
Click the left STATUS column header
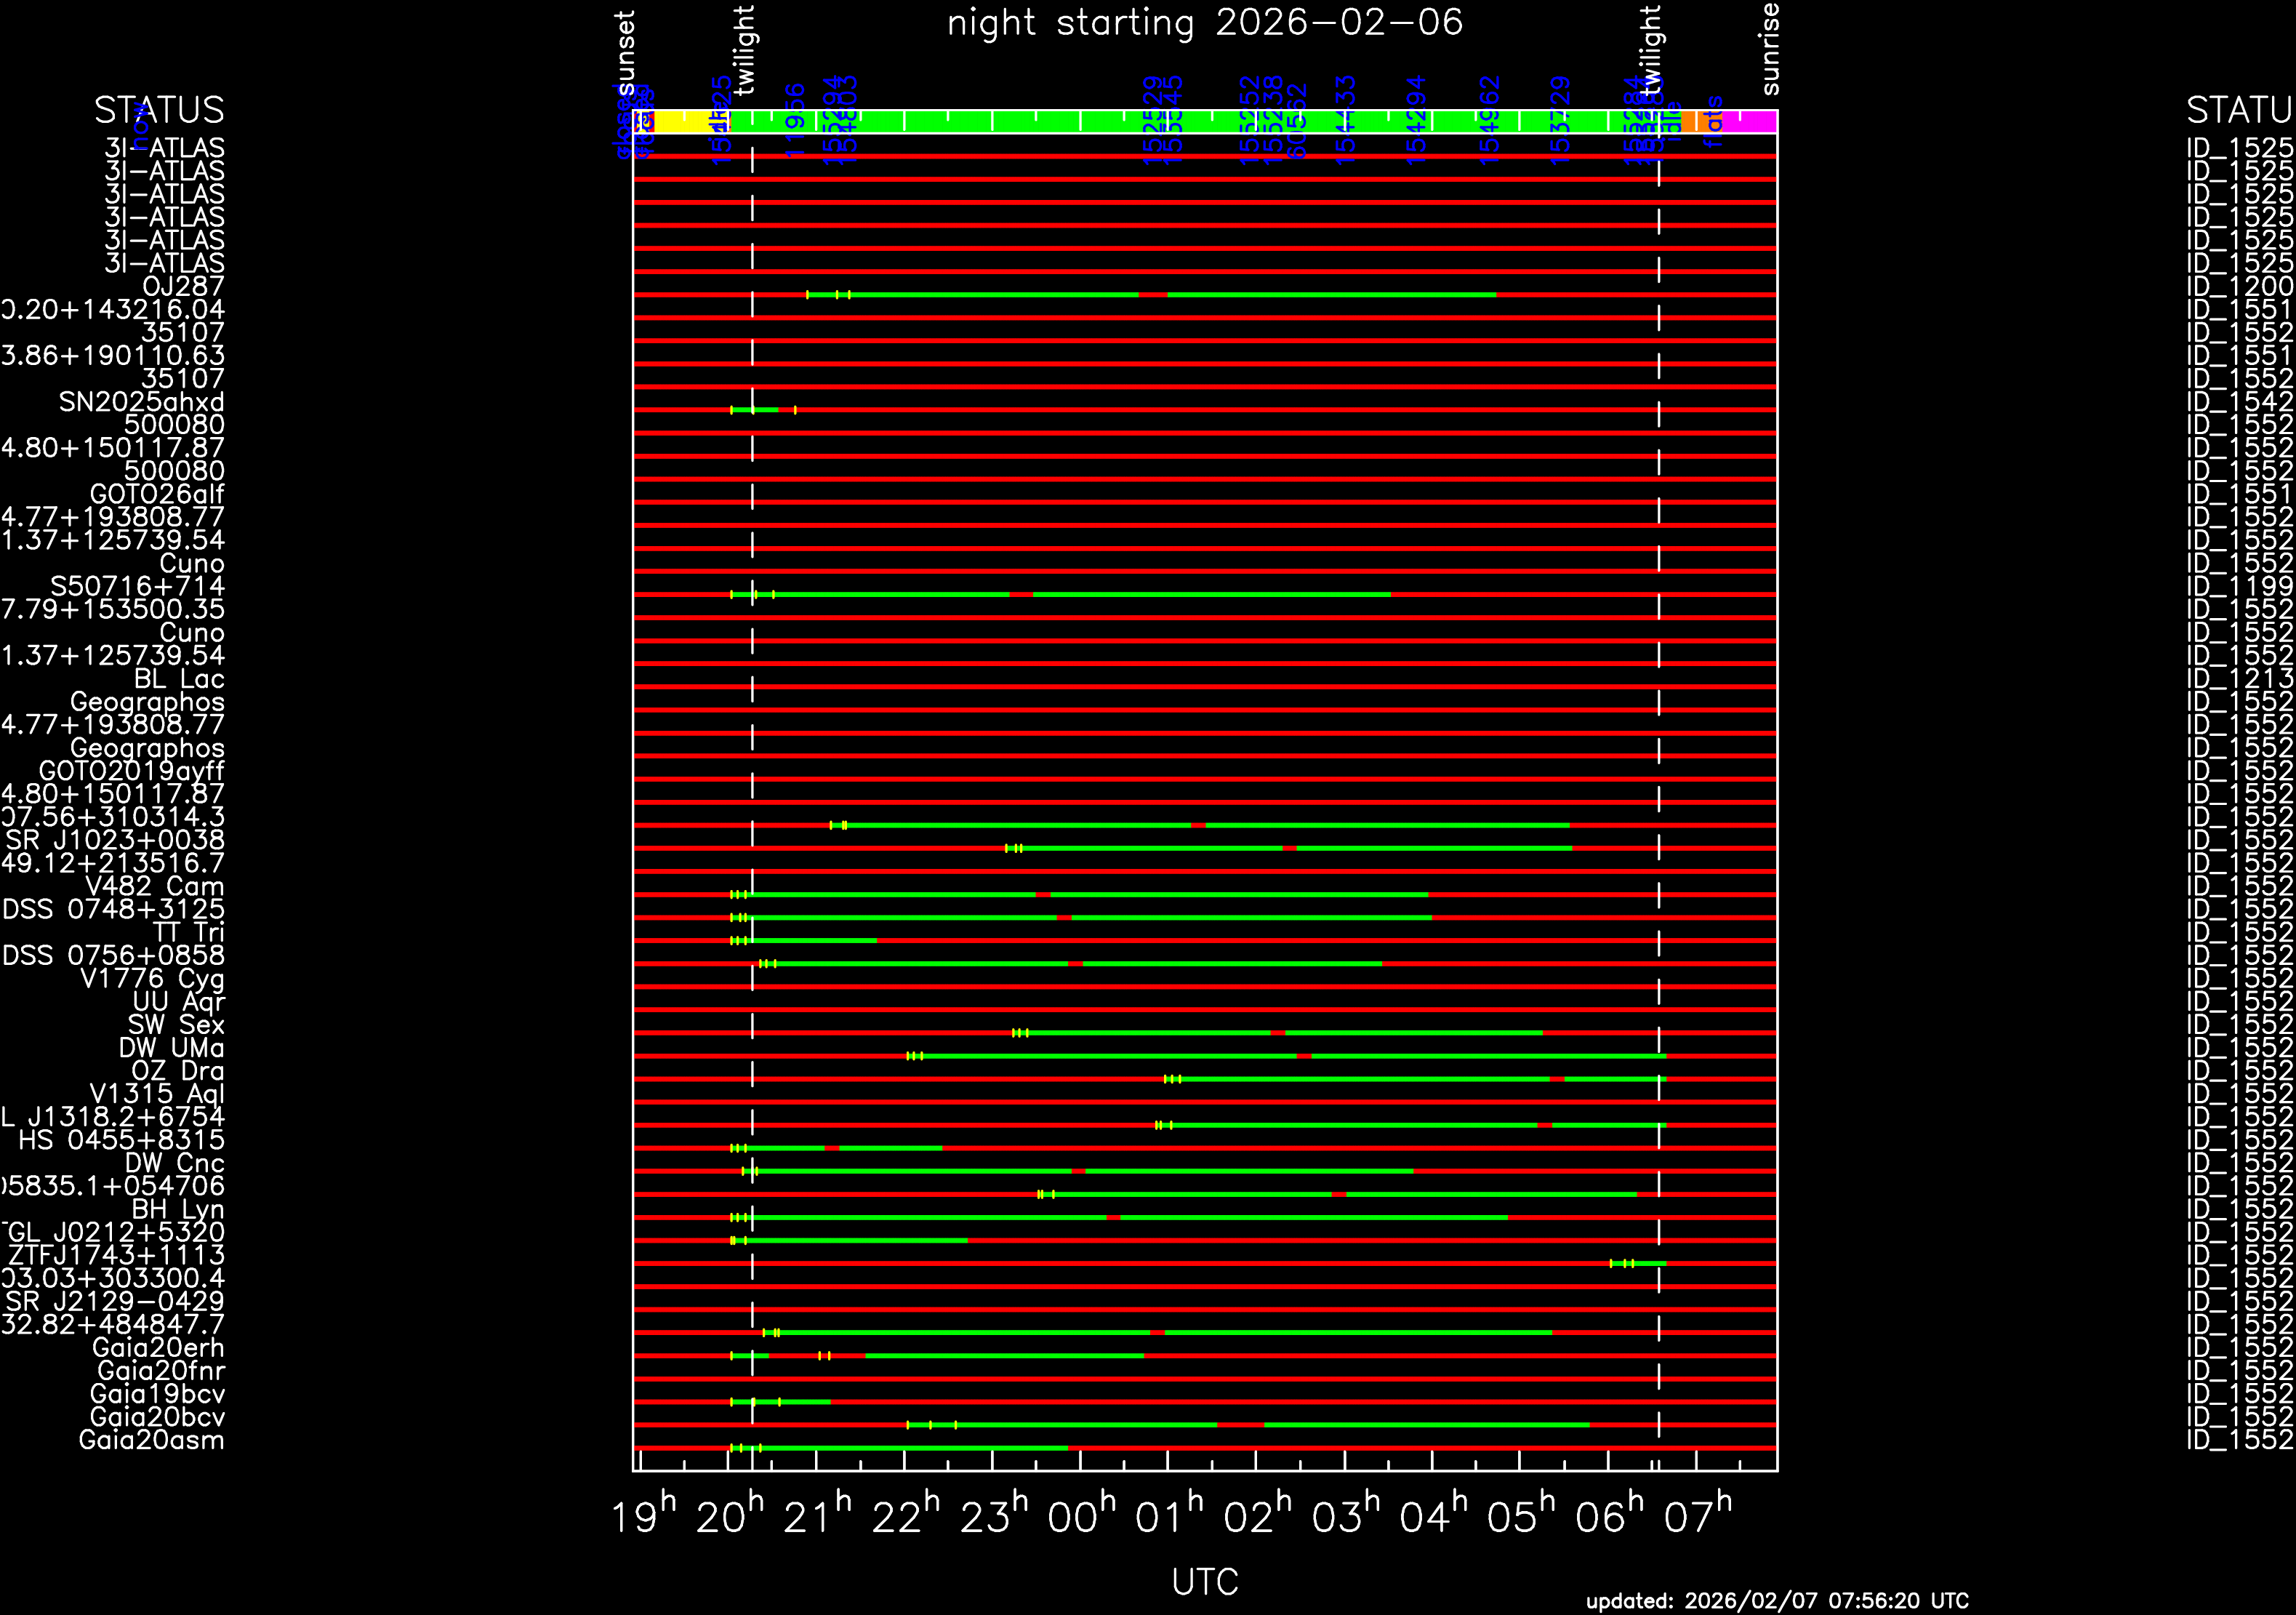(x=159, y=110)
